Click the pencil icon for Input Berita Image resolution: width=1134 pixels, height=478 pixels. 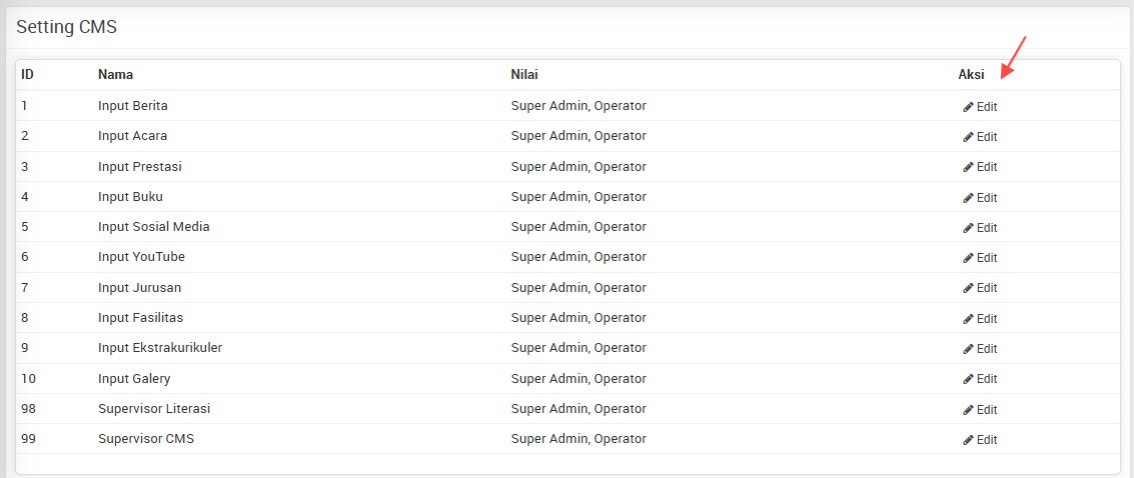(x=968, y=107)
